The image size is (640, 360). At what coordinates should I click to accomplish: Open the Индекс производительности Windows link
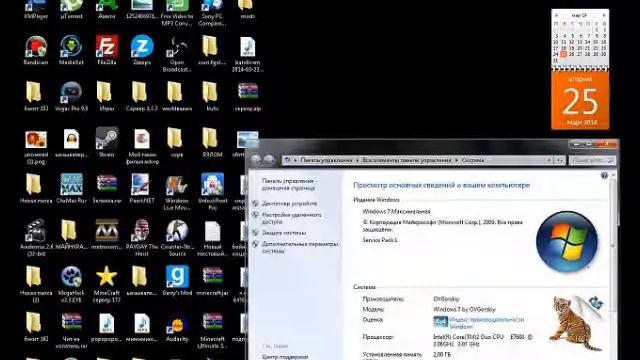[x=487, y=323]
